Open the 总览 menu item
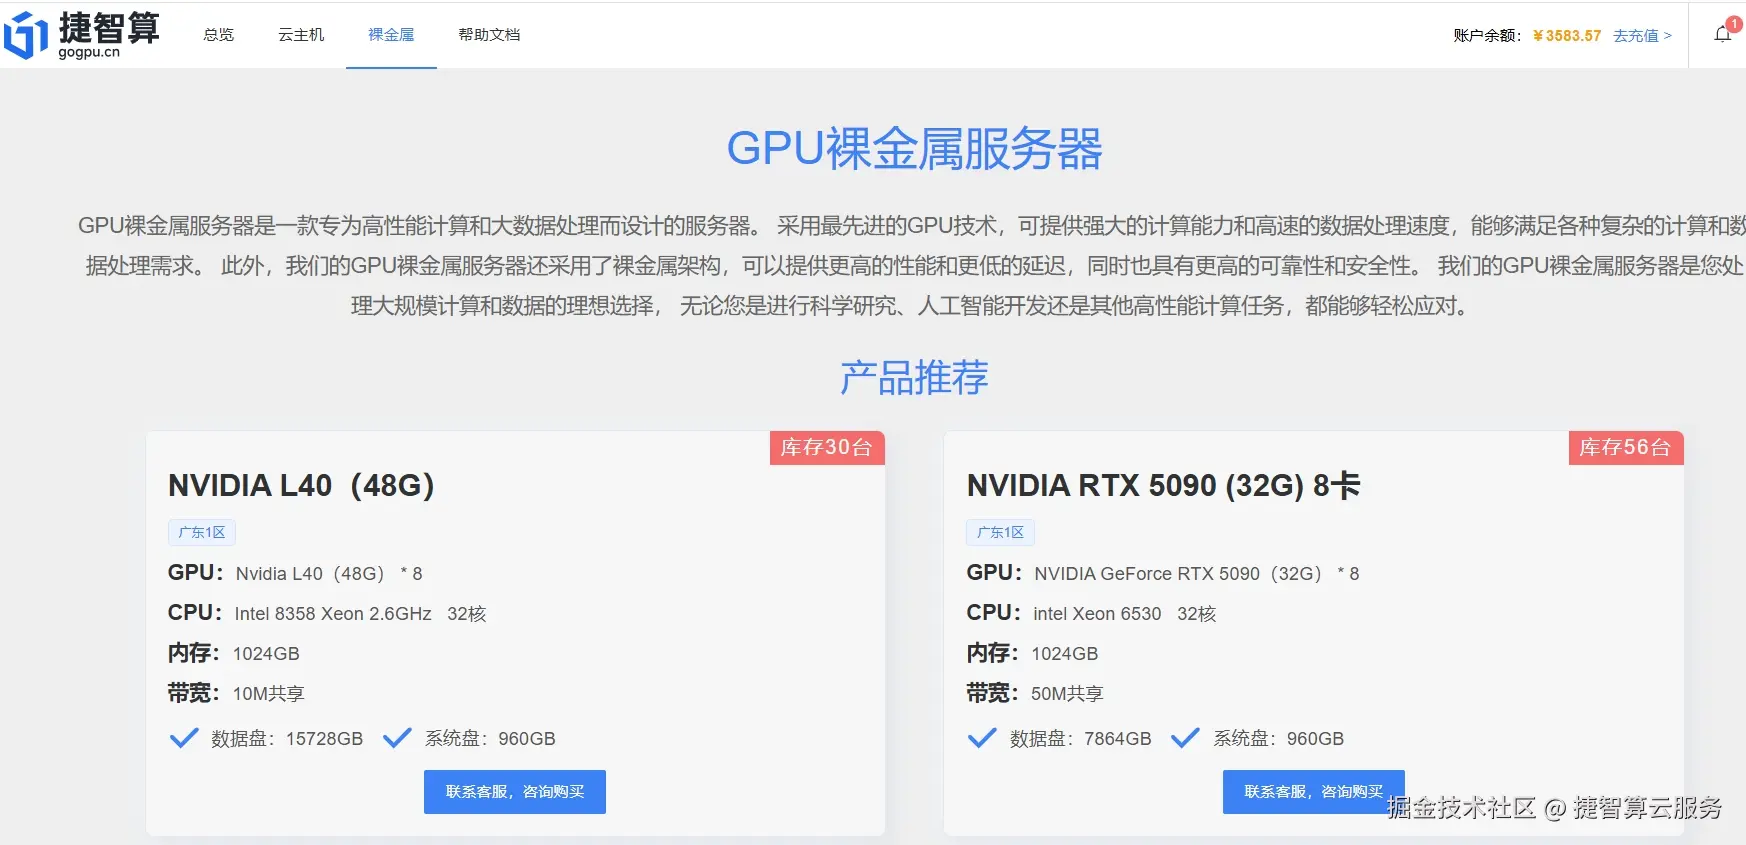This screenshot has width=1746, height=845. [218, 35]
